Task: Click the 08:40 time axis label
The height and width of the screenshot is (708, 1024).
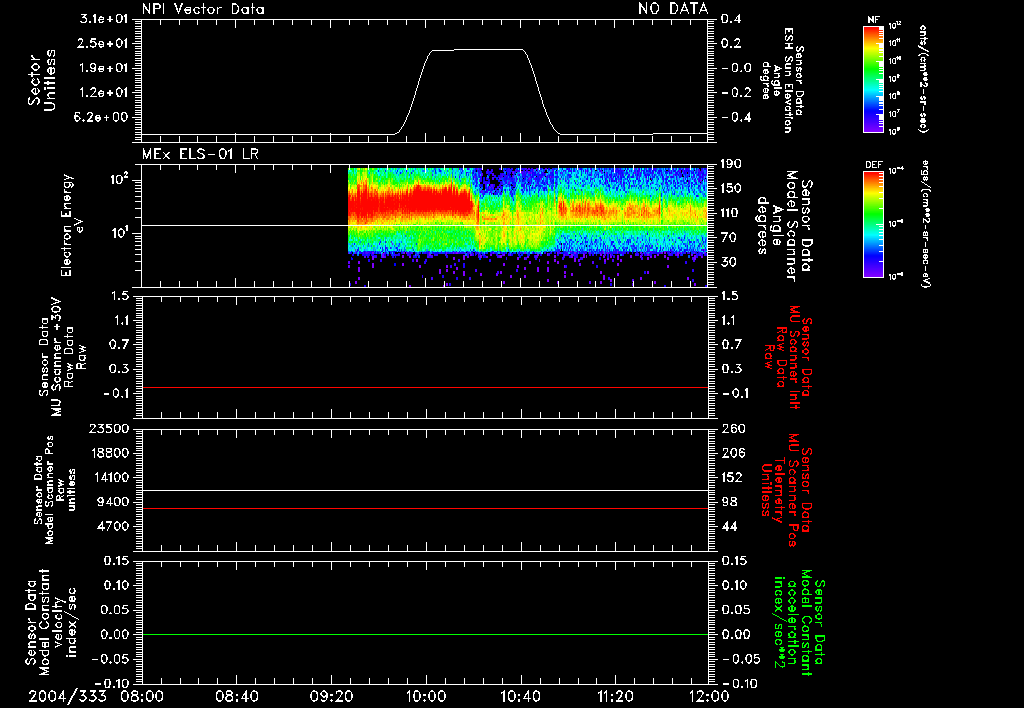Action: [x=236, y=697]
